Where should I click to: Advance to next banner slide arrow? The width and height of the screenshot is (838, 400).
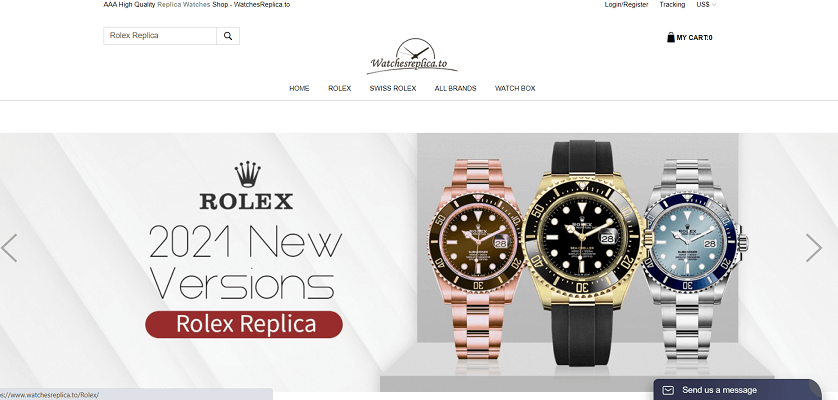[x=813, y=248]
